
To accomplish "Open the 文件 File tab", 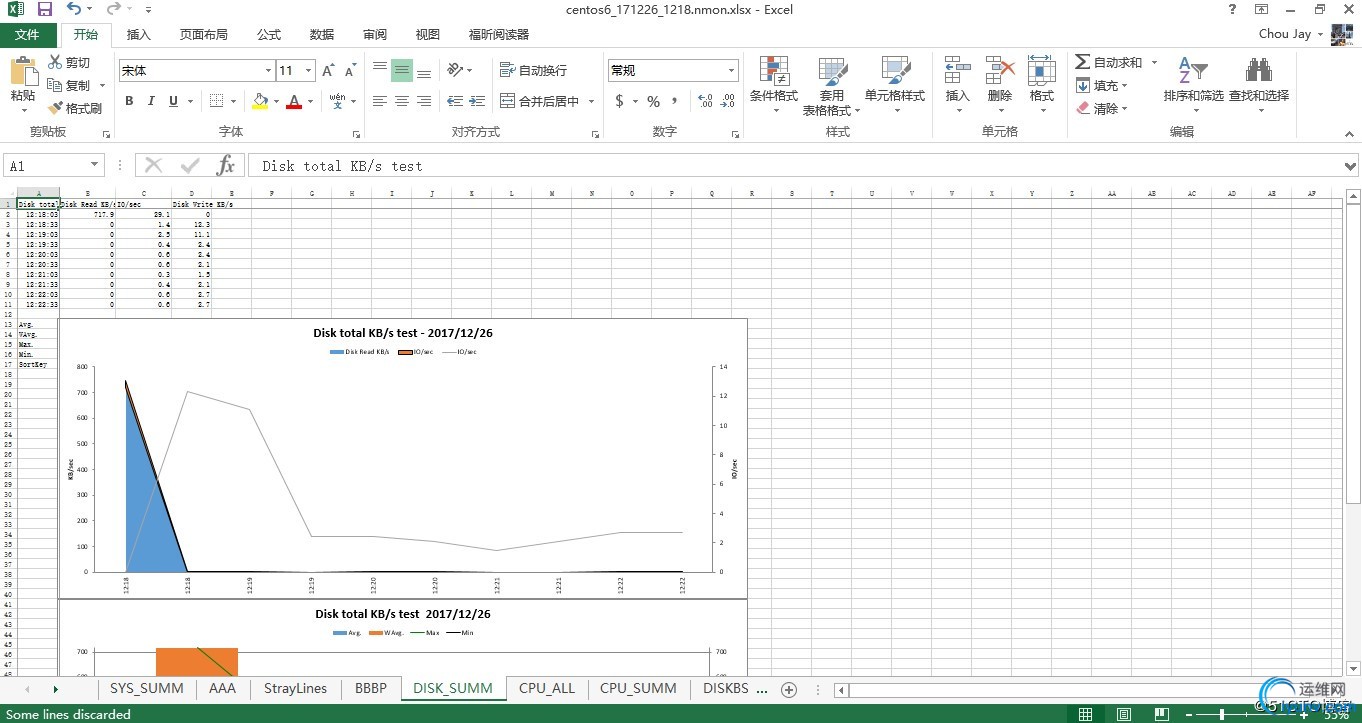I will tap(28, 34).
